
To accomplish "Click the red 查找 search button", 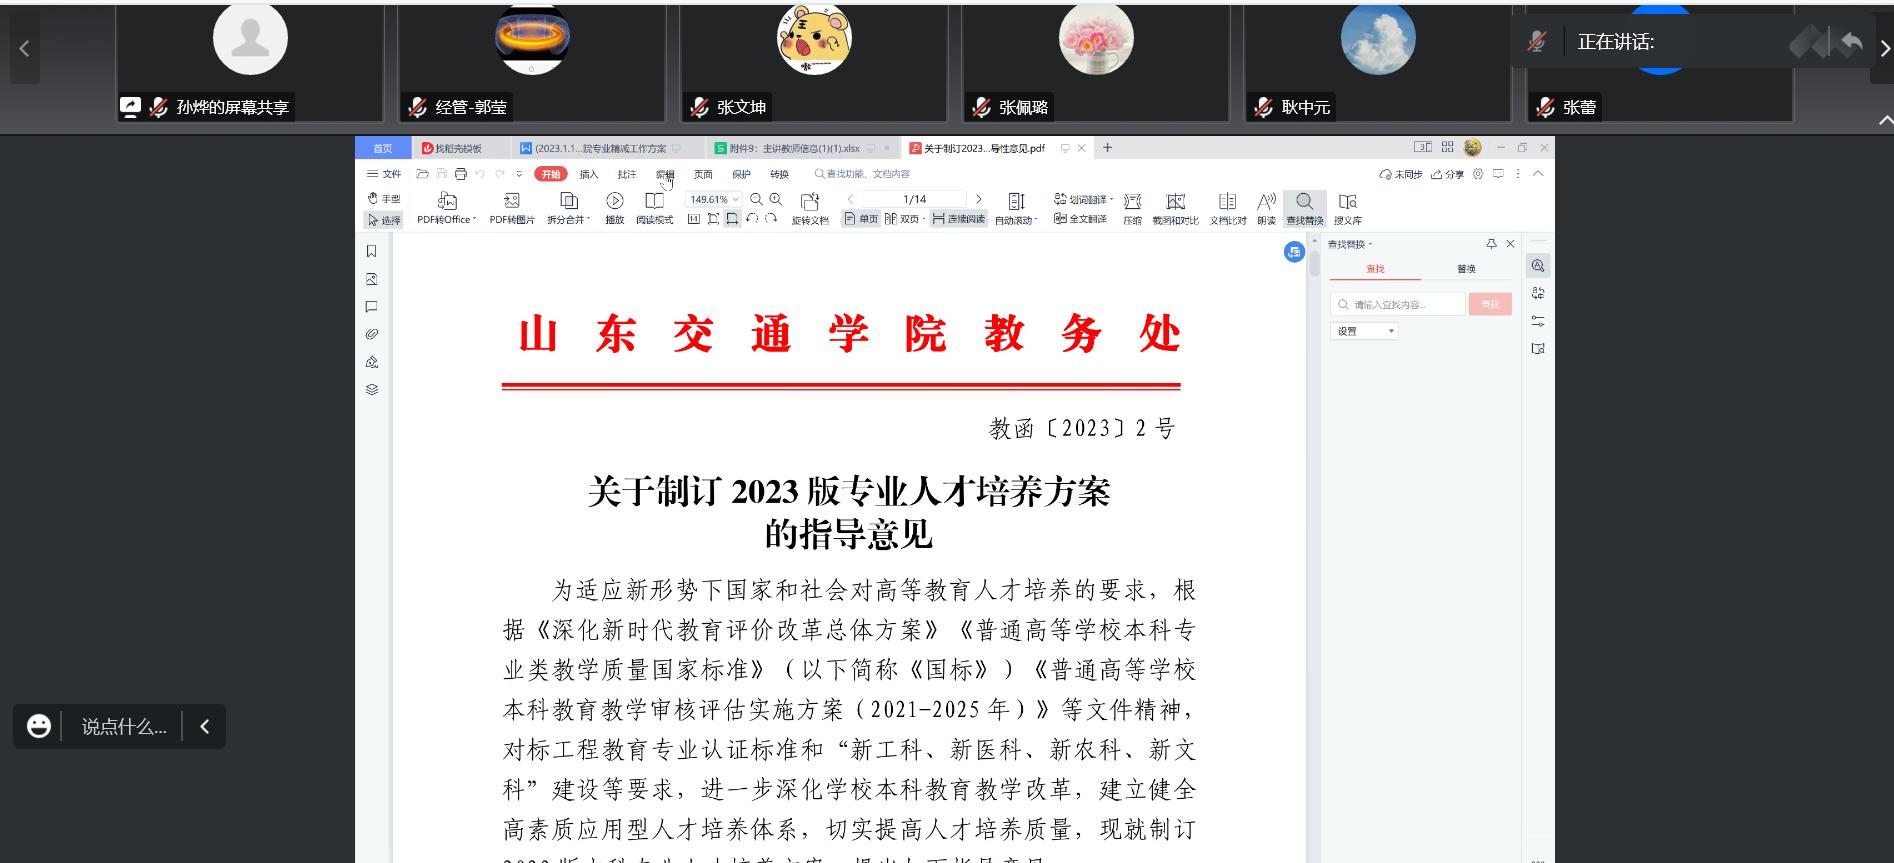I will point(1490,304).
